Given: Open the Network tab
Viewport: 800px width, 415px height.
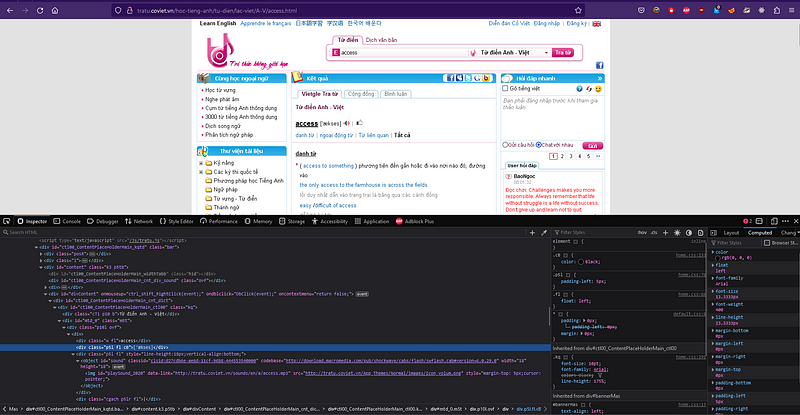Looking at the screenshot, I should point(139,221).
